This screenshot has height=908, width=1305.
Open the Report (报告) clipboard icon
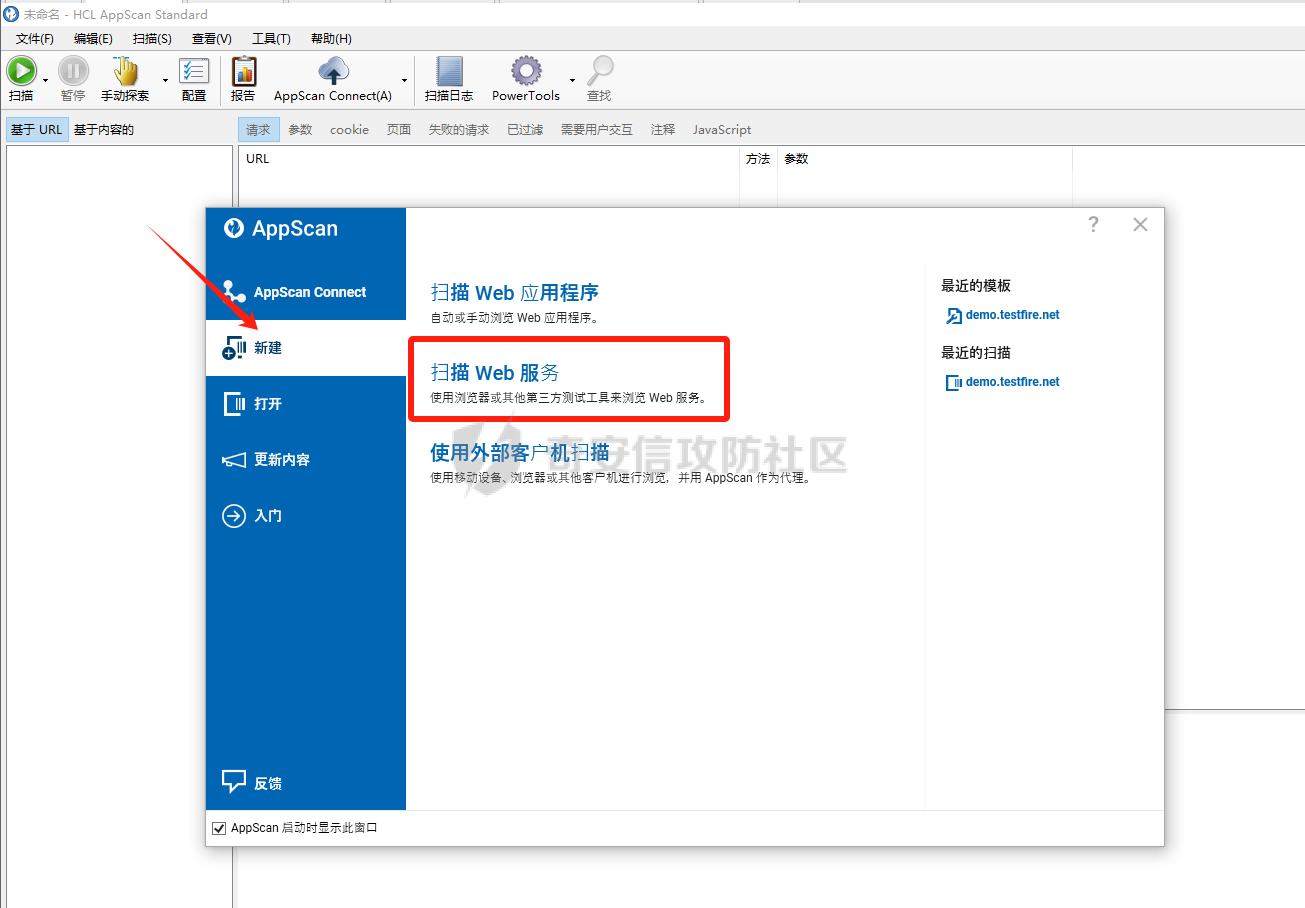(x=243, y=71)
